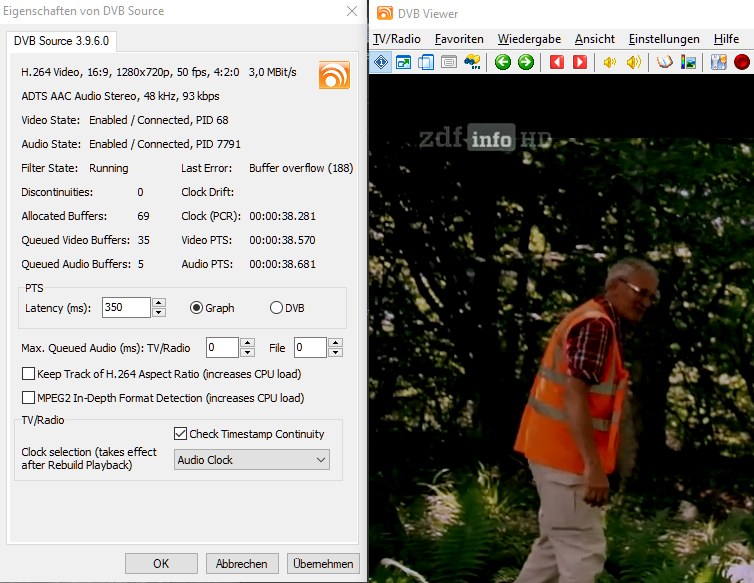Click the ADTS AAC Audio Stereo info line
Image resolution: width=754 pixels, height=583 pixels.
click(120, 96)
